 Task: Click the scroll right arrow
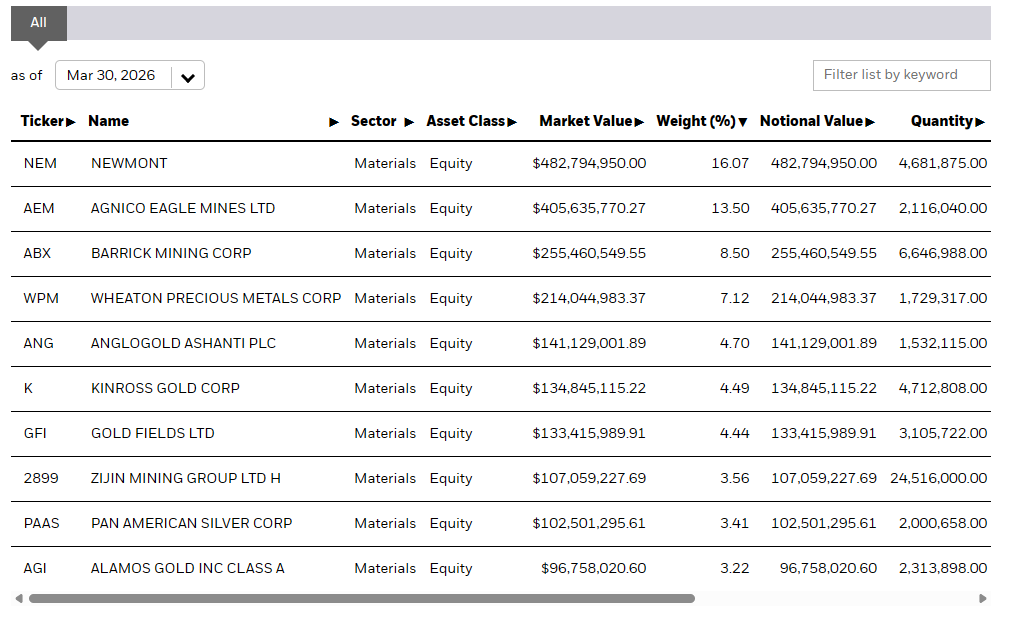[x=983, y=598]
